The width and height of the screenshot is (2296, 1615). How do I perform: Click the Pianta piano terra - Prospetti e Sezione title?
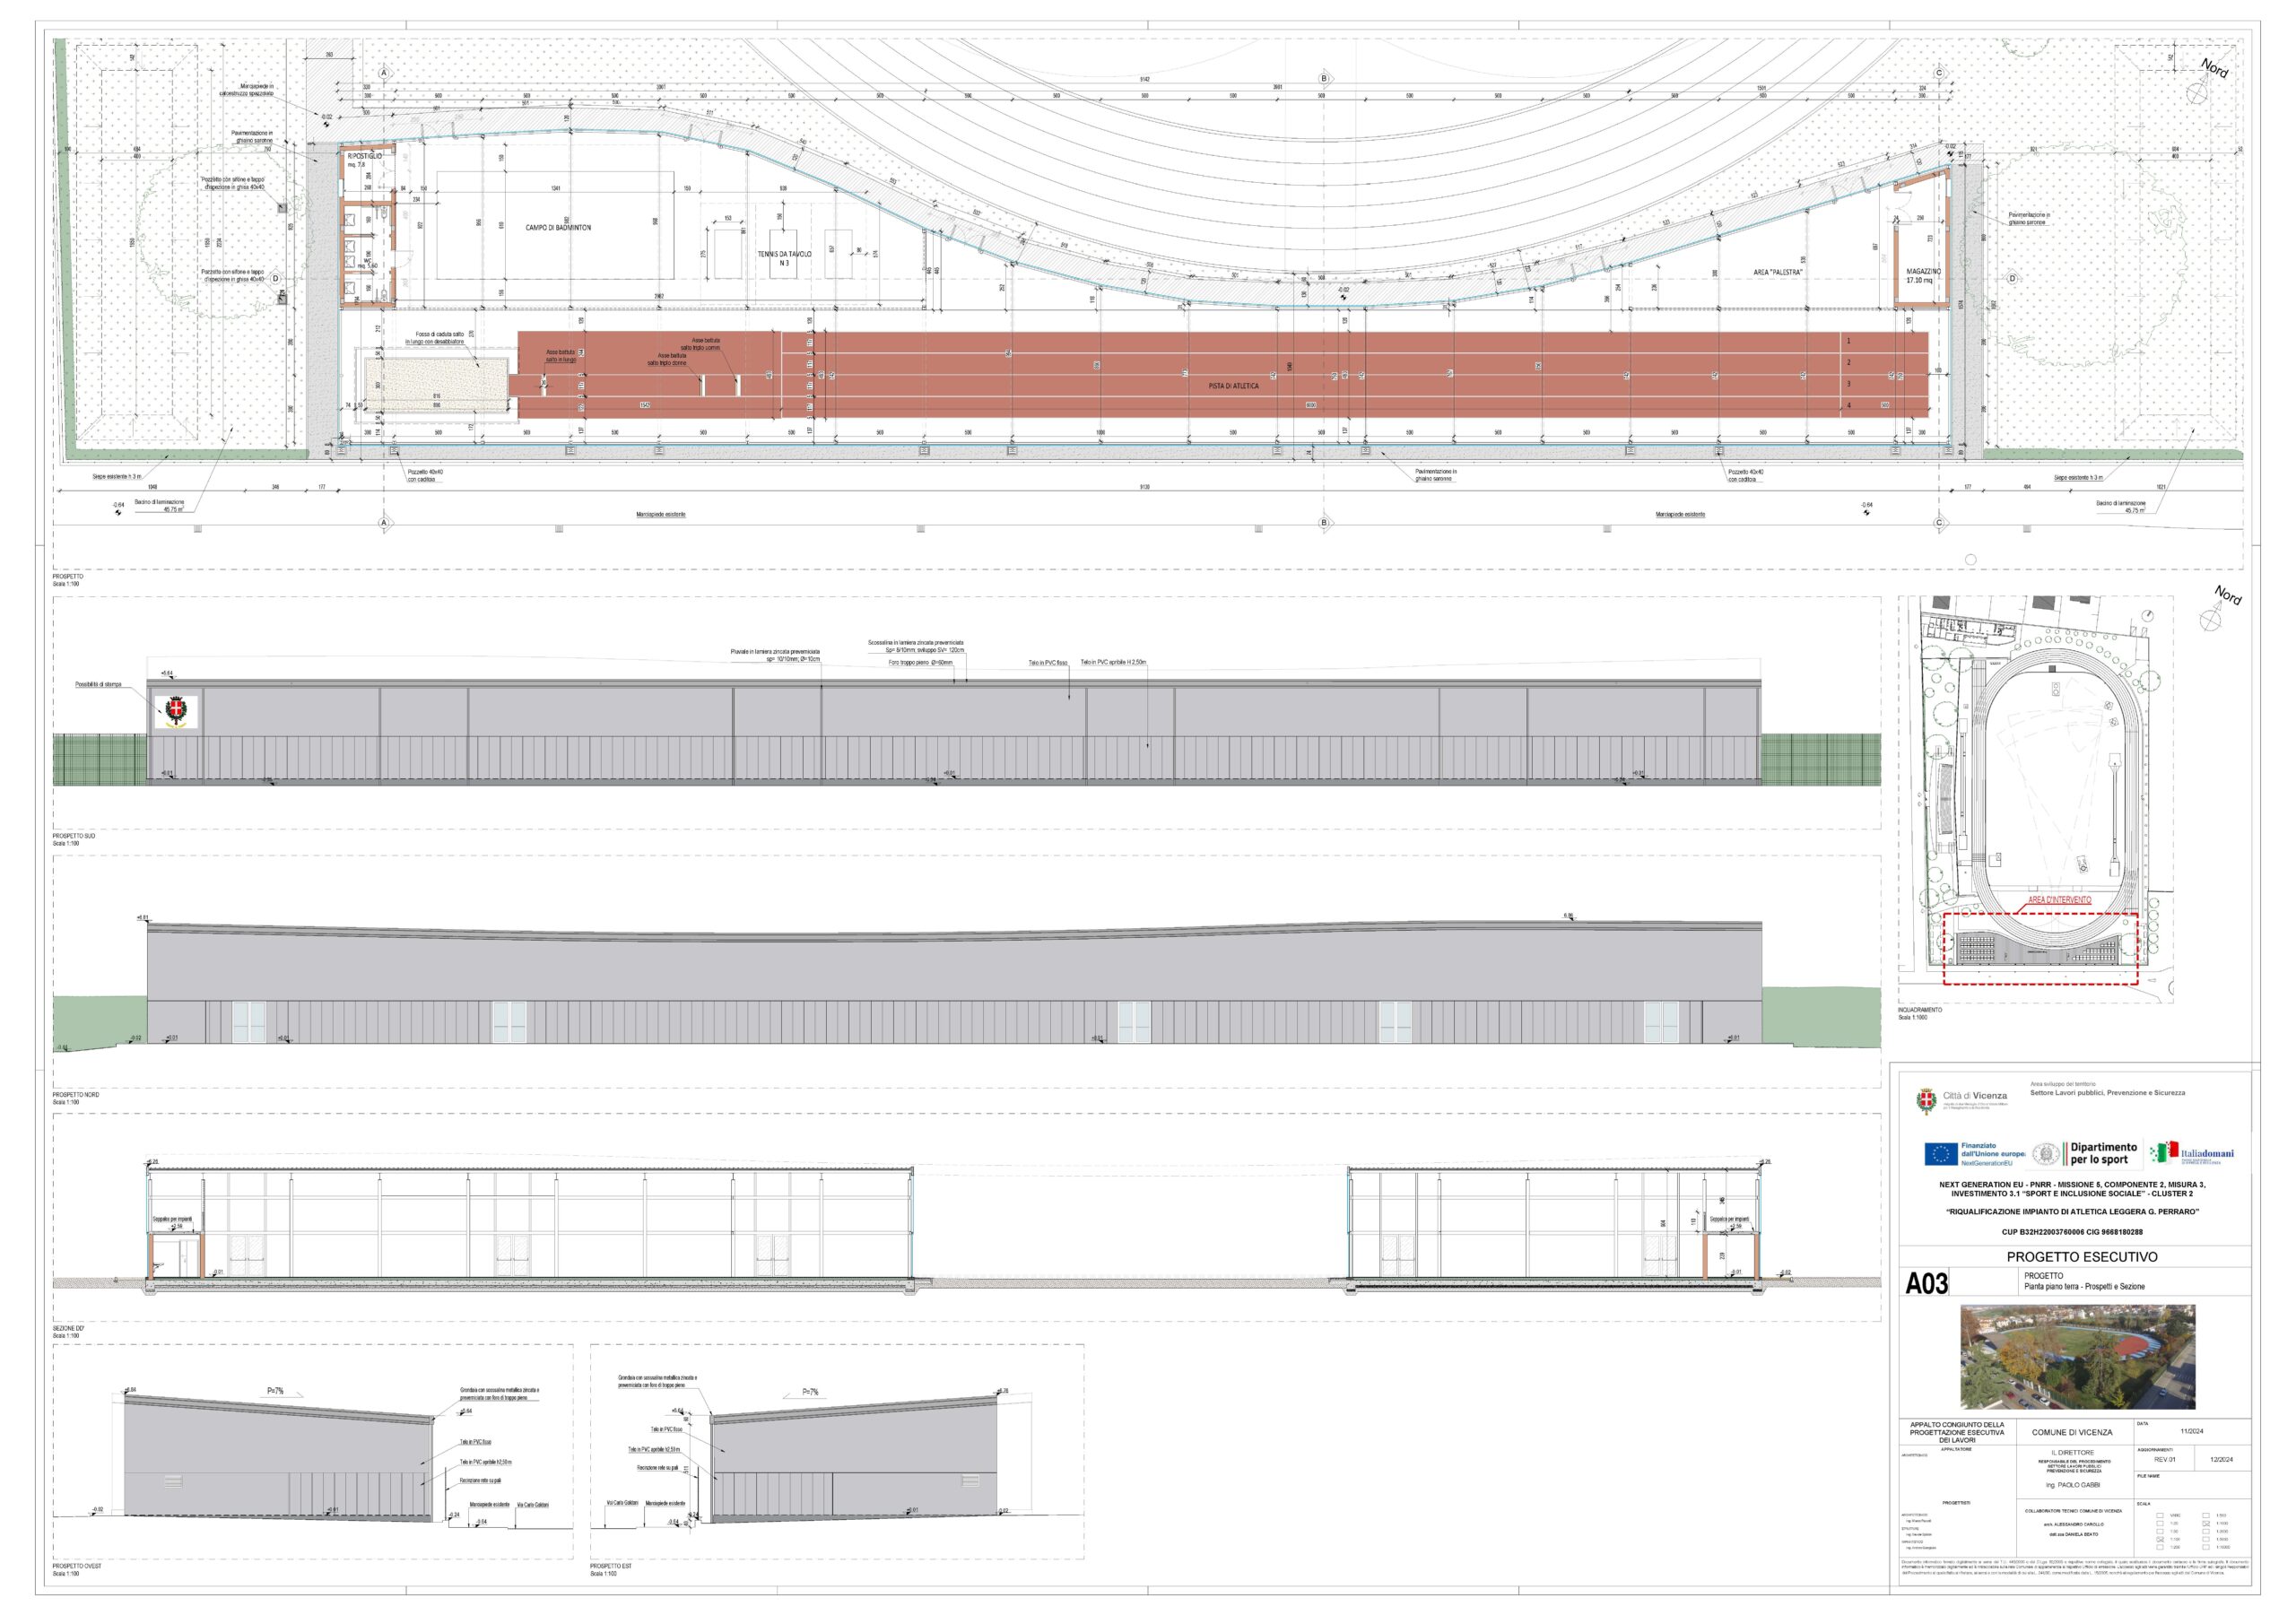[x=2084, y=1287]
